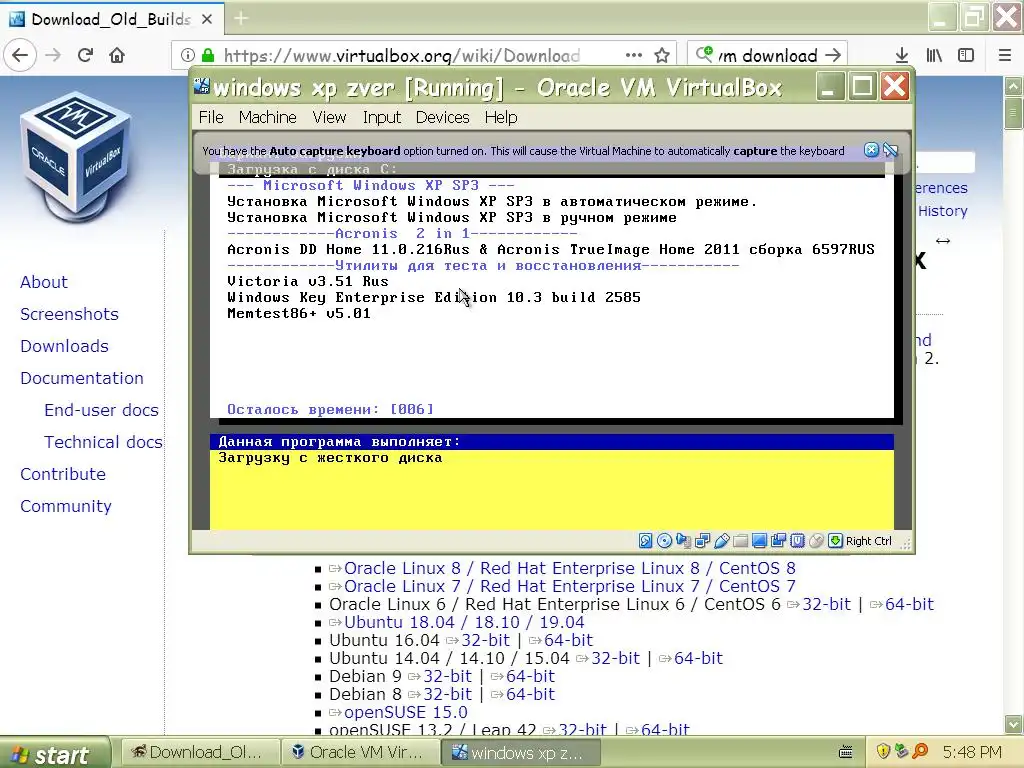Open the Downloads sidebar link
1024x768 pixels.
click(64, 346)
